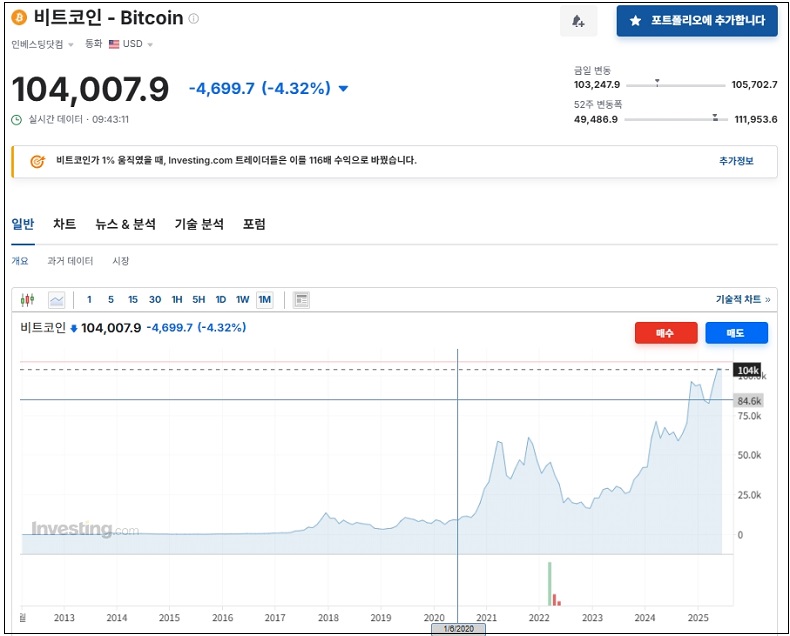Open the 인베스팅닷컴 source dropdown
This screenshot has width=790, height=636.
coord(42,44)
